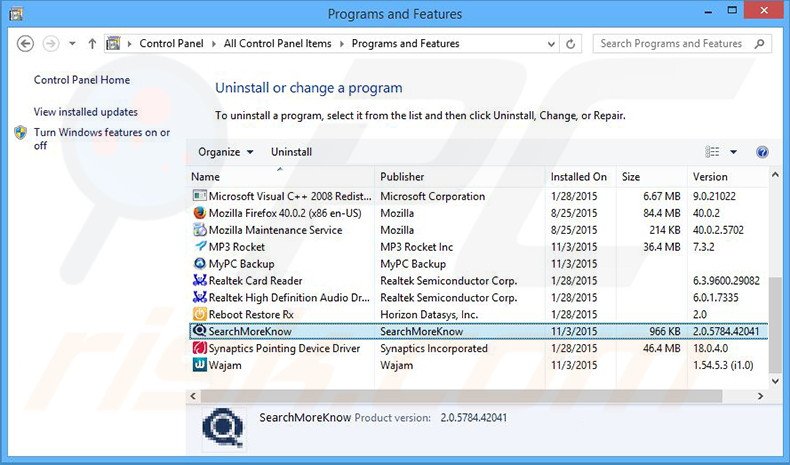The image size is (790, 465).
Task: Open the recent locations dropdown arrow
Action: tap(72, 44)
